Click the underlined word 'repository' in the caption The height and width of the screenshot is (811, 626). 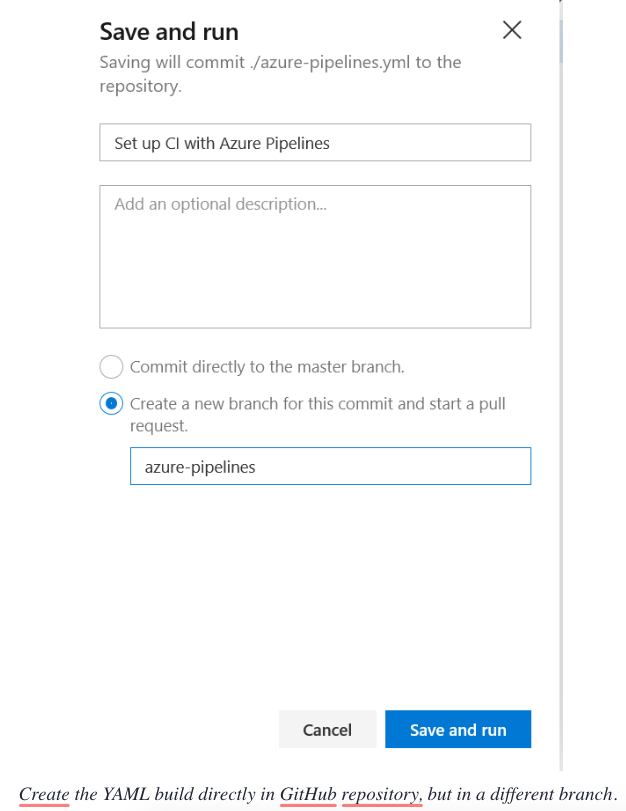click(x=380, y=794)
